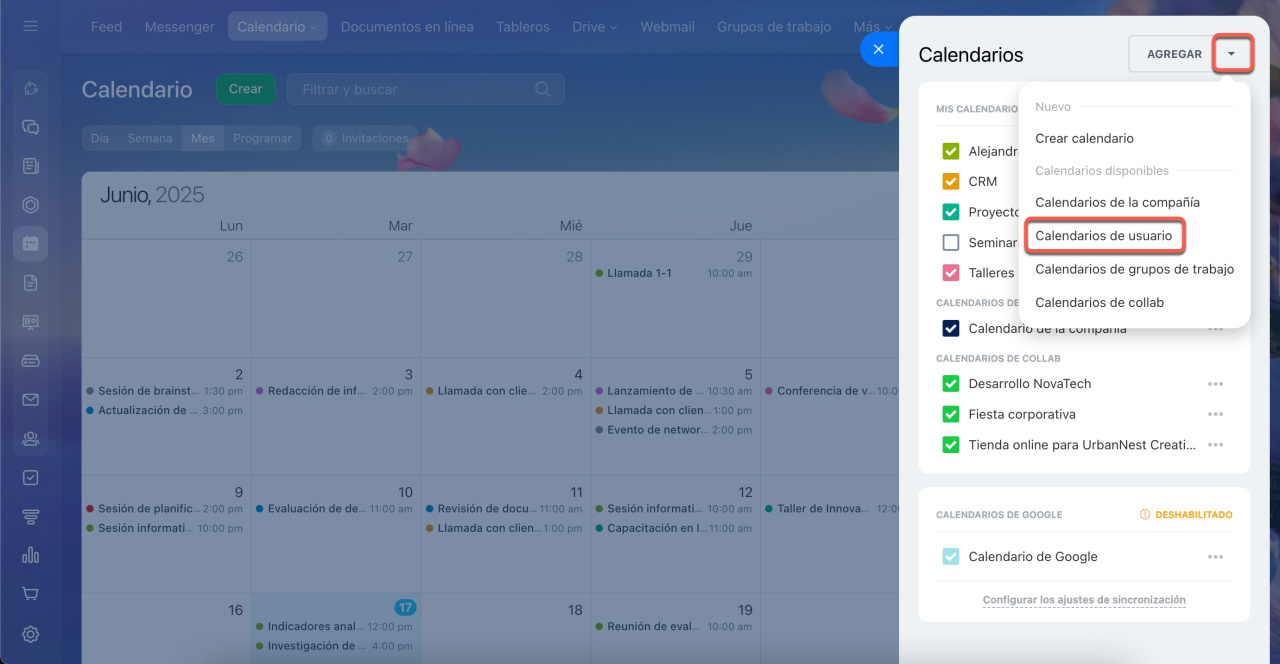Screen dimensions: 1280x664
Task: Switch calendar to Día view
Action: point(100,138)
